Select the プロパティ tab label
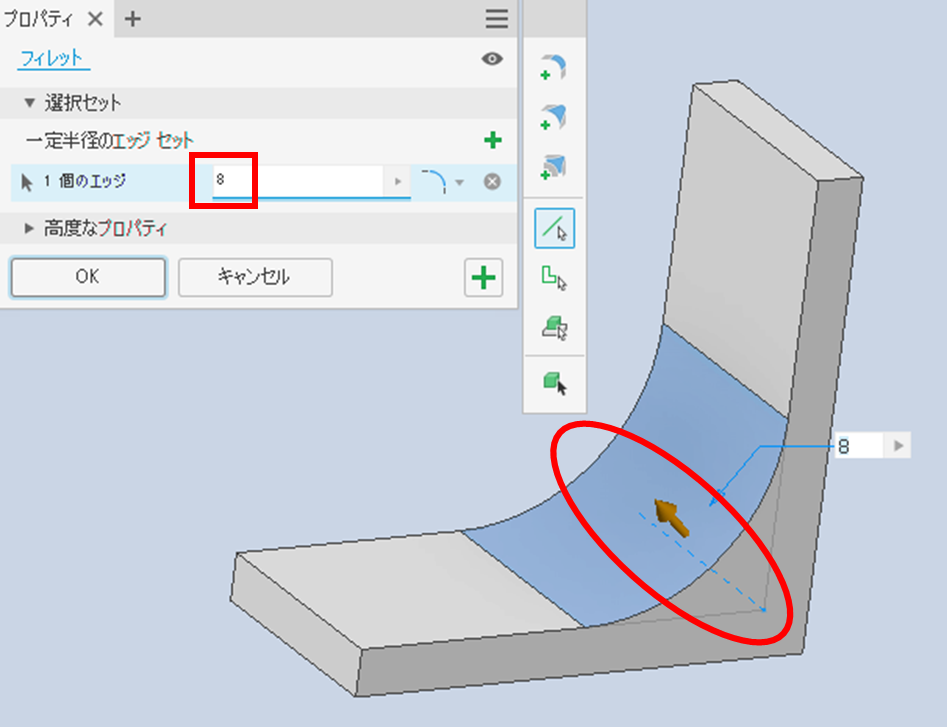 pos(39,19)
